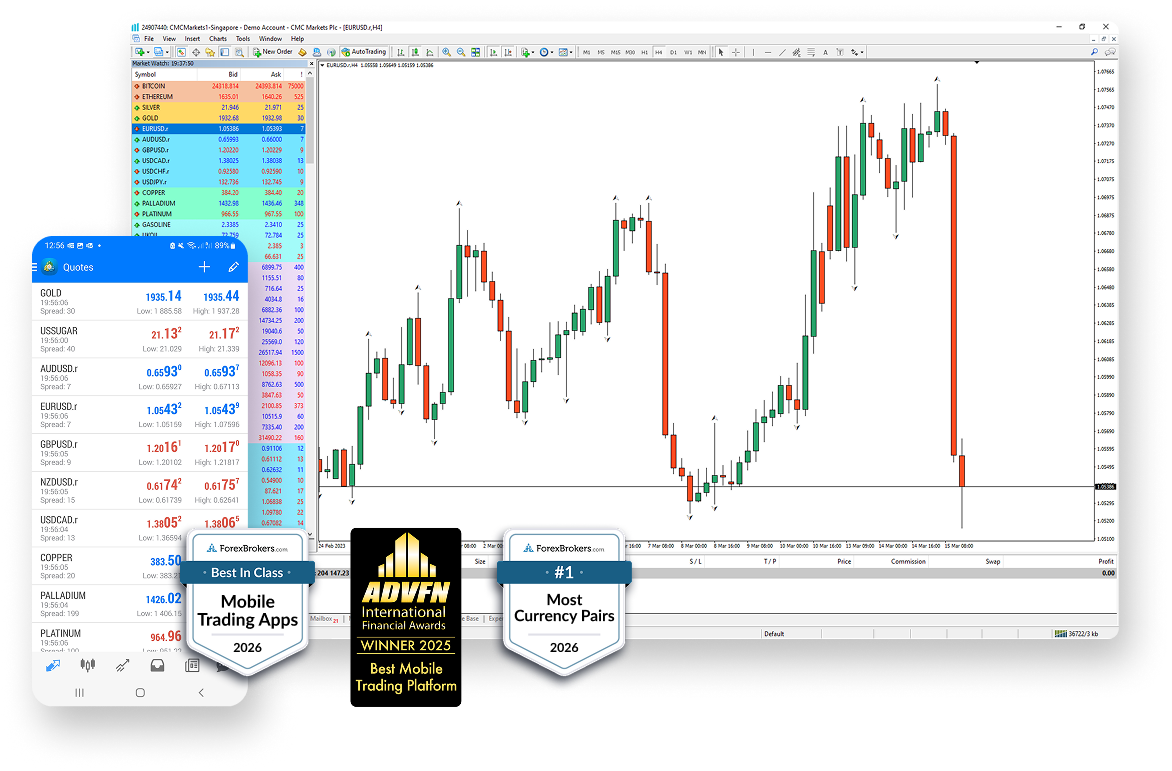This screenshot has width=1172, height=771.
Task: Toggle the Navigator star-folder icon
Action: coord(210,52)
